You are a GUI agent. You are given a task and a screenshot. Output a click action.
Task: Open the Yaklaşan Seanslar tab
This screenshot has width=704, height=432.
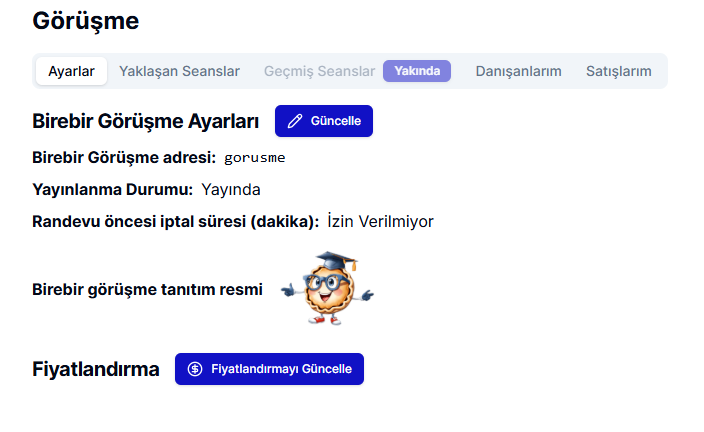click(179, 71)
